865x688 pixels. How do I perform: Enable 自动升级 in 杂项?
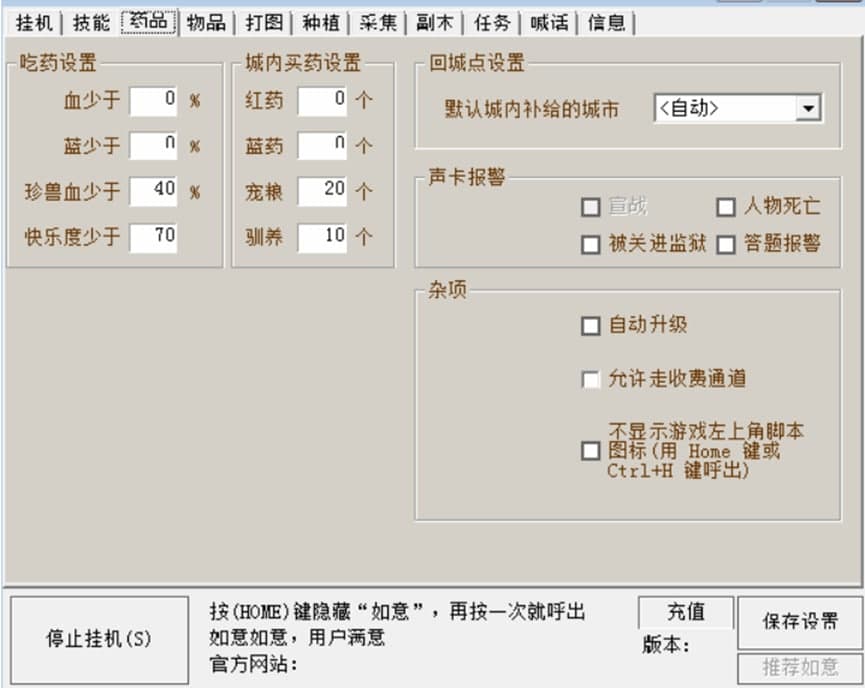click(591, 323)
